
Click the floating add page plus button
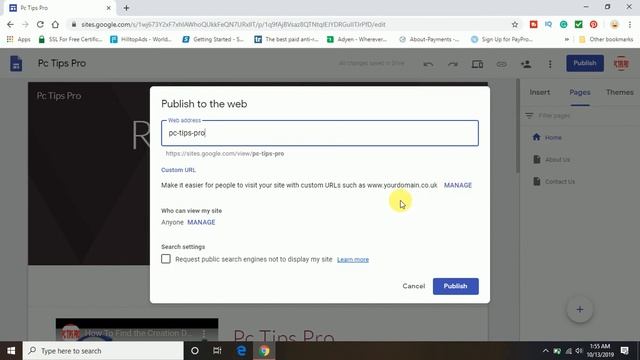click(580, 309)
